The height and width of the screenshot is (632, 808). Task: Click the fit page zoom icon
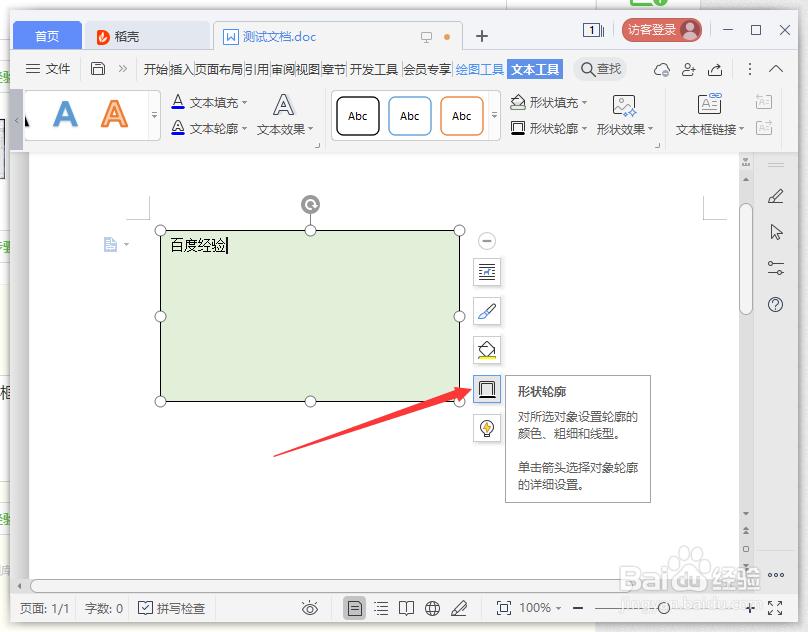click(x=503, y=608)
